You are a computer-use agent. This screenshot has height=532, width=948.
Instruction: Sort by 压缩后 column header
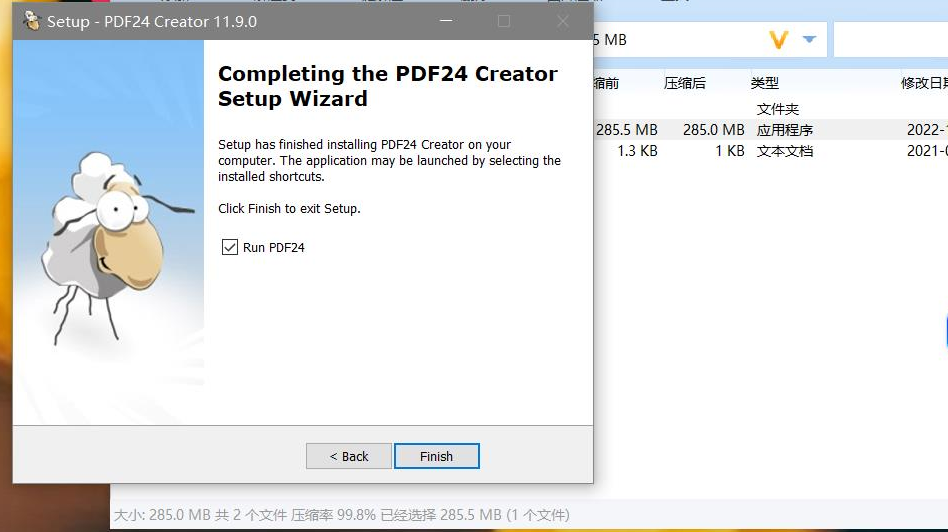pos(684,83)
